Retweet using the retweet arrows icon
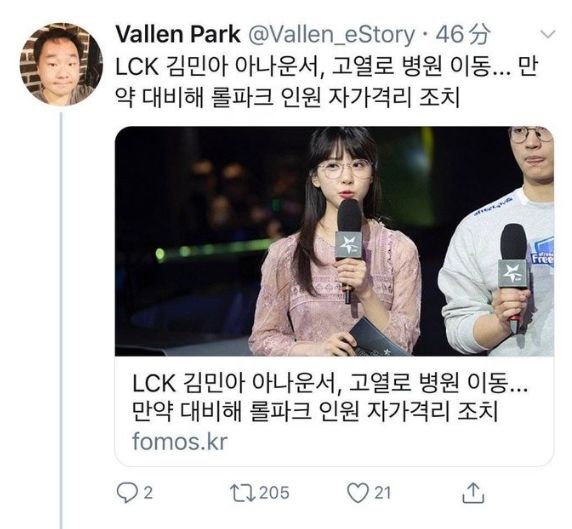The height and width of the screenshot is (529, 572). tap(243, 493)
